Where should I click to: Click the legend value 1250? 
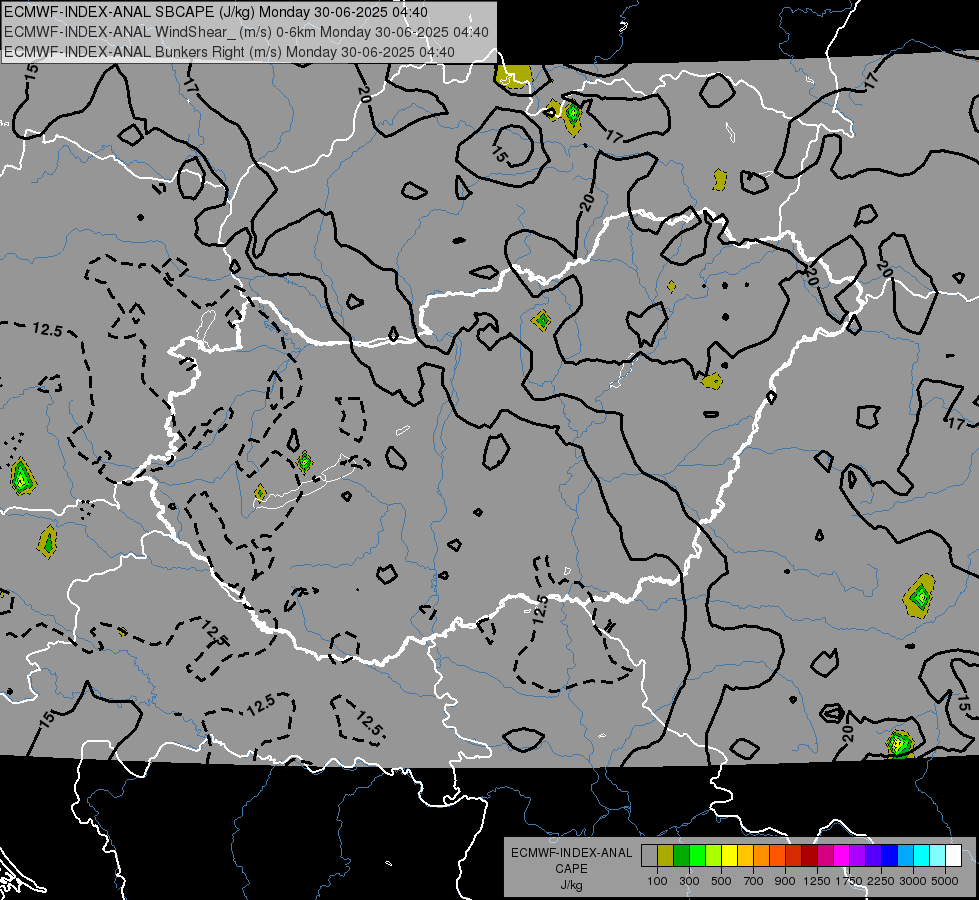(x=817, y=881)
